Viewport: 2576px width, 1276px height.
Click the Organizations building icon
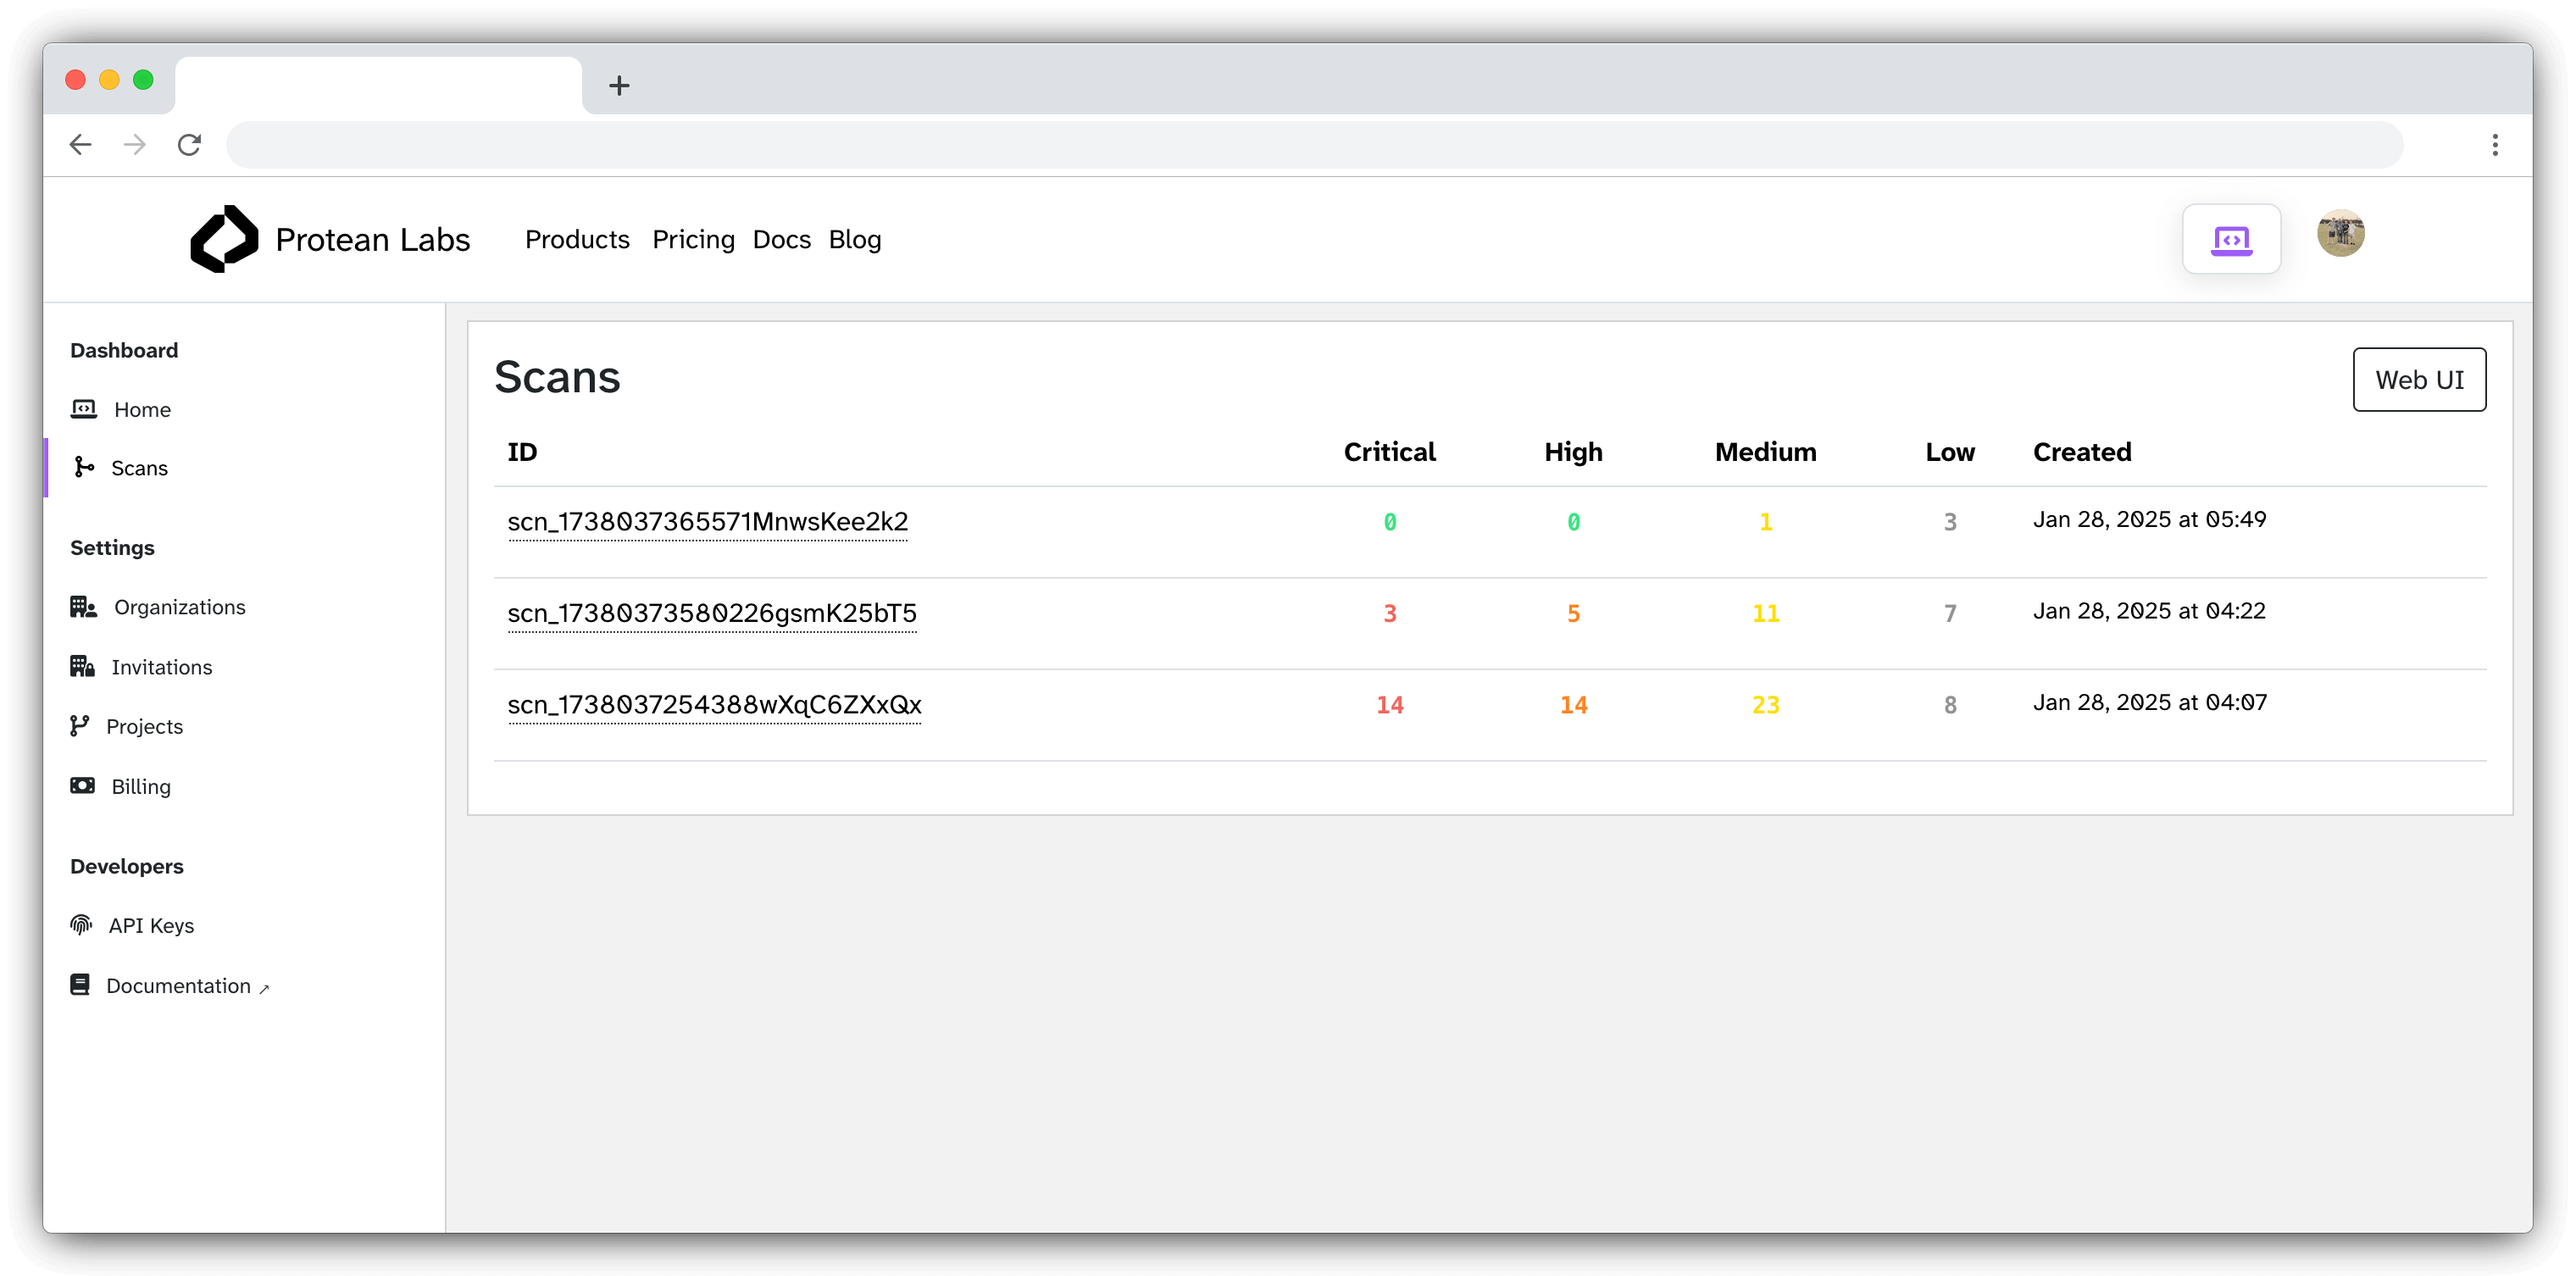coord(83,607)
